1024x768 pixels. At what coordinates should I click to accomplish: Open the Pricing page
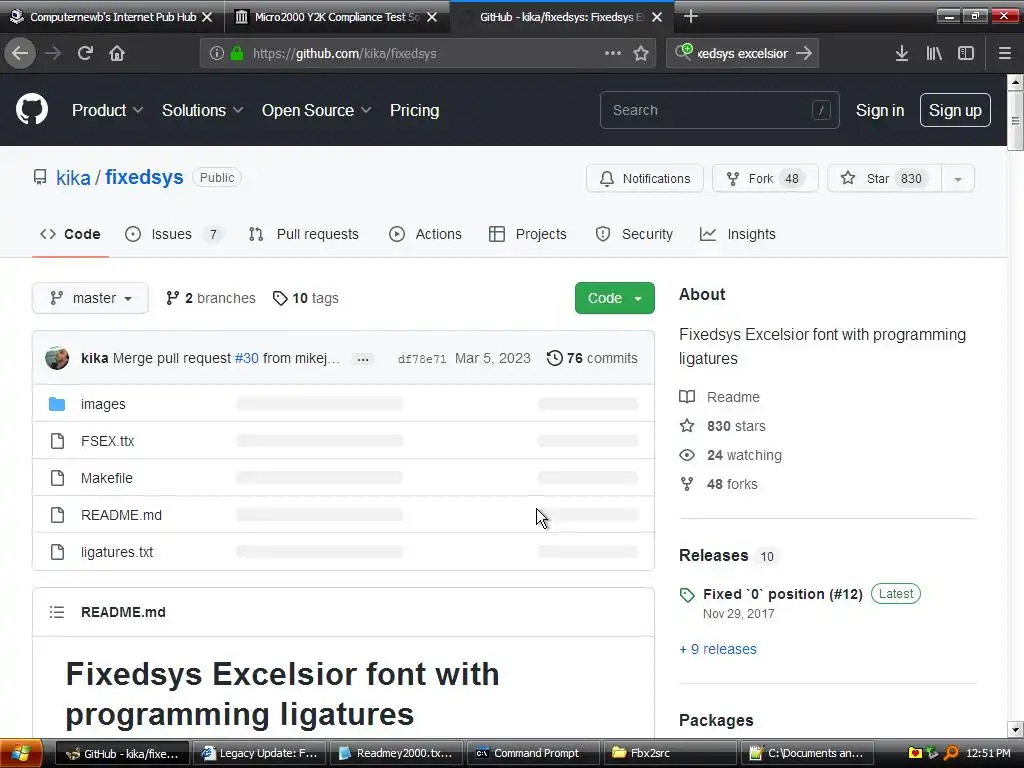(x=414, y=110)
